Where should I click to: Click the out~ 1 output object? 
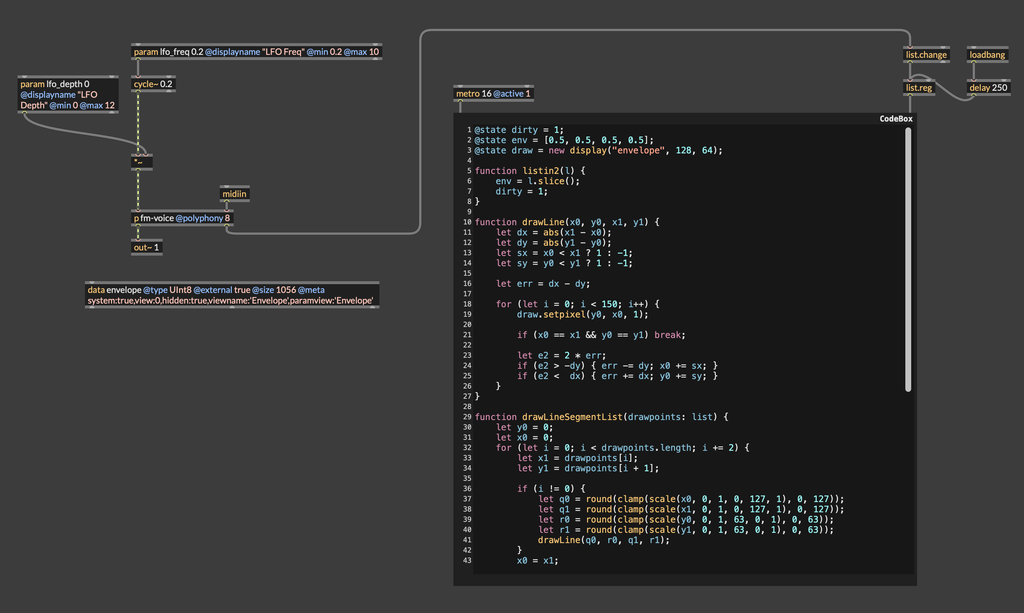click(146, 247)
